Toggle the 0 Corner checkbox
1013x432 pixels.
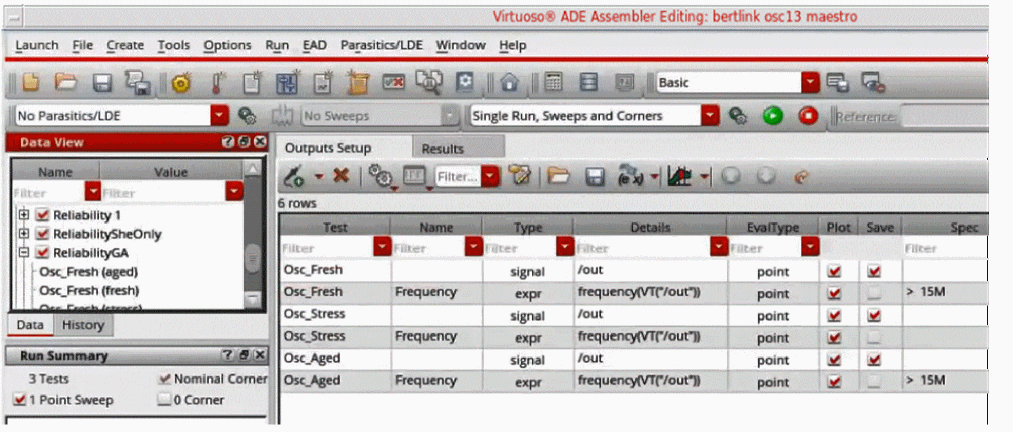click(x=164, y=400)
